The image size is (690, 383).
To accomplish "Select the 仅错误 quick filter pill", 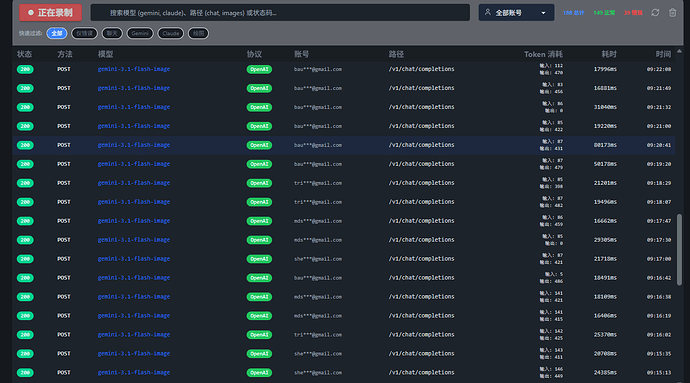I will 84,33.
